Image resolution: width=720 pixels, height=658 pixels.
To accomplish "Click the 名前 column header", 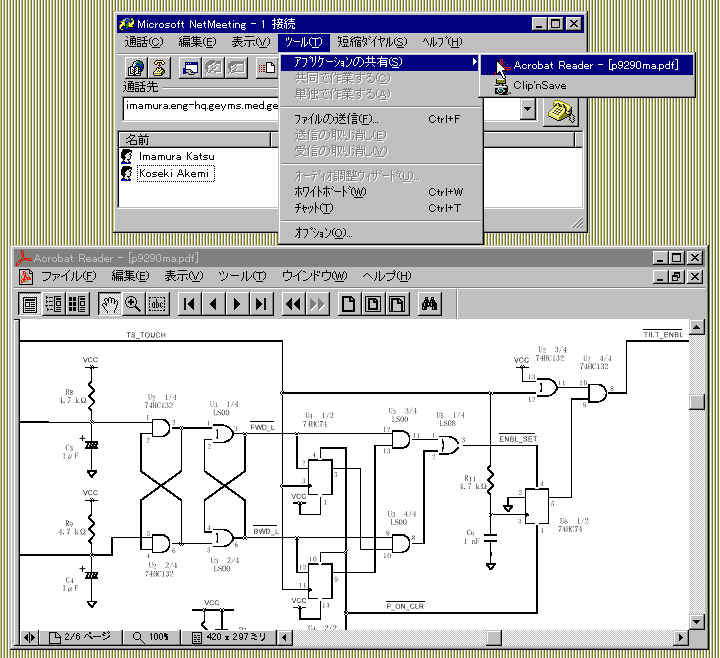I will [195, 140].
